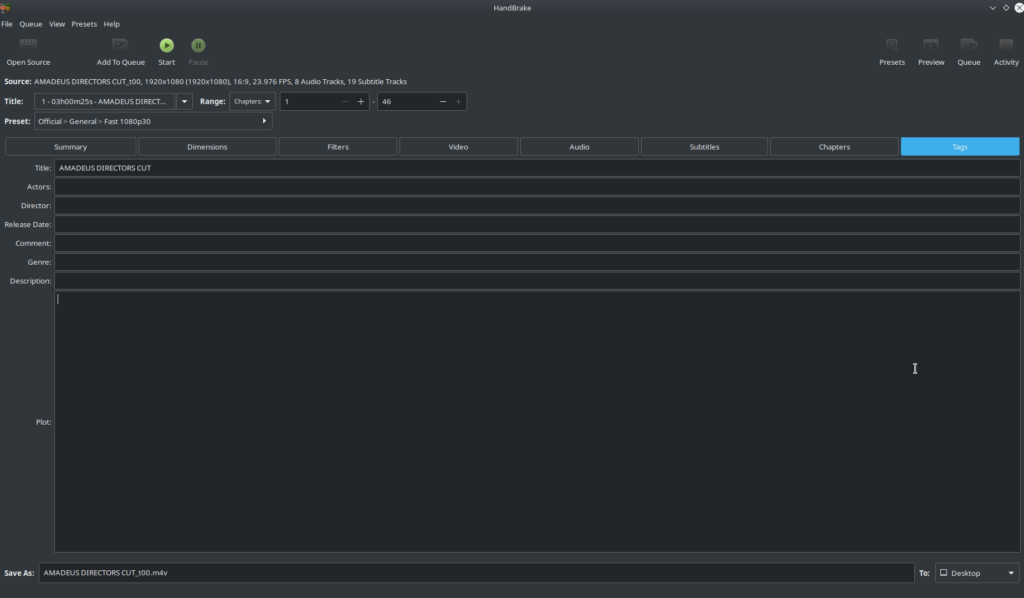Click the end chapter field showing 46
1024x598 pixels.
[406, 101]
